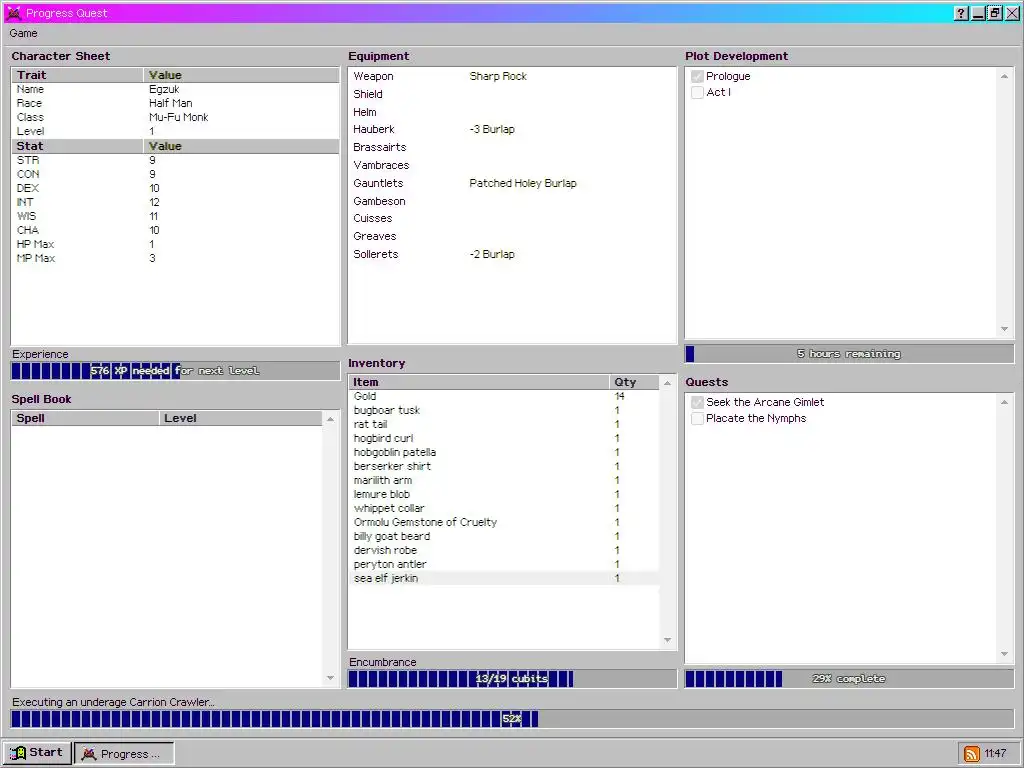Click up arrow of Spell Book scrollbar
1024x768 pixels.
coord(330,419)
